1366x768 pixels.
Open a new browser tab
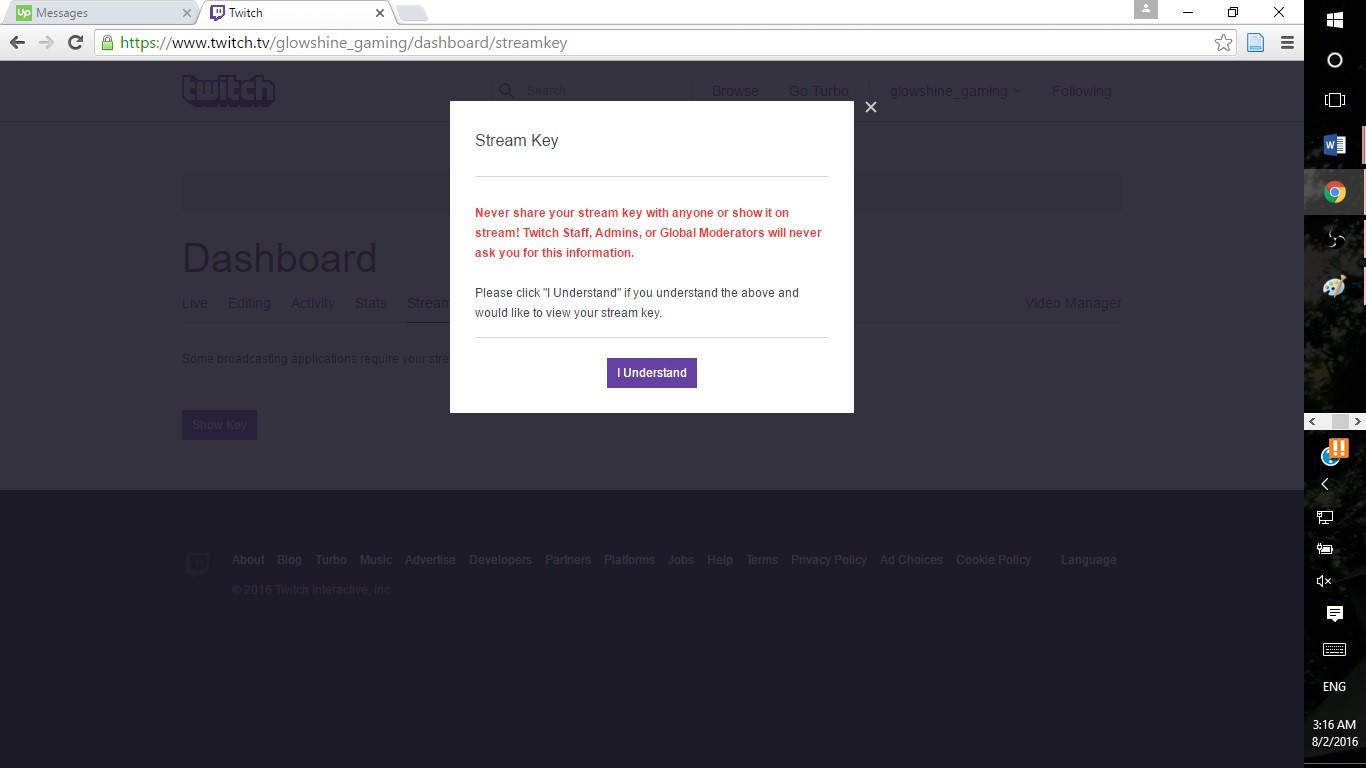point(412,13)
